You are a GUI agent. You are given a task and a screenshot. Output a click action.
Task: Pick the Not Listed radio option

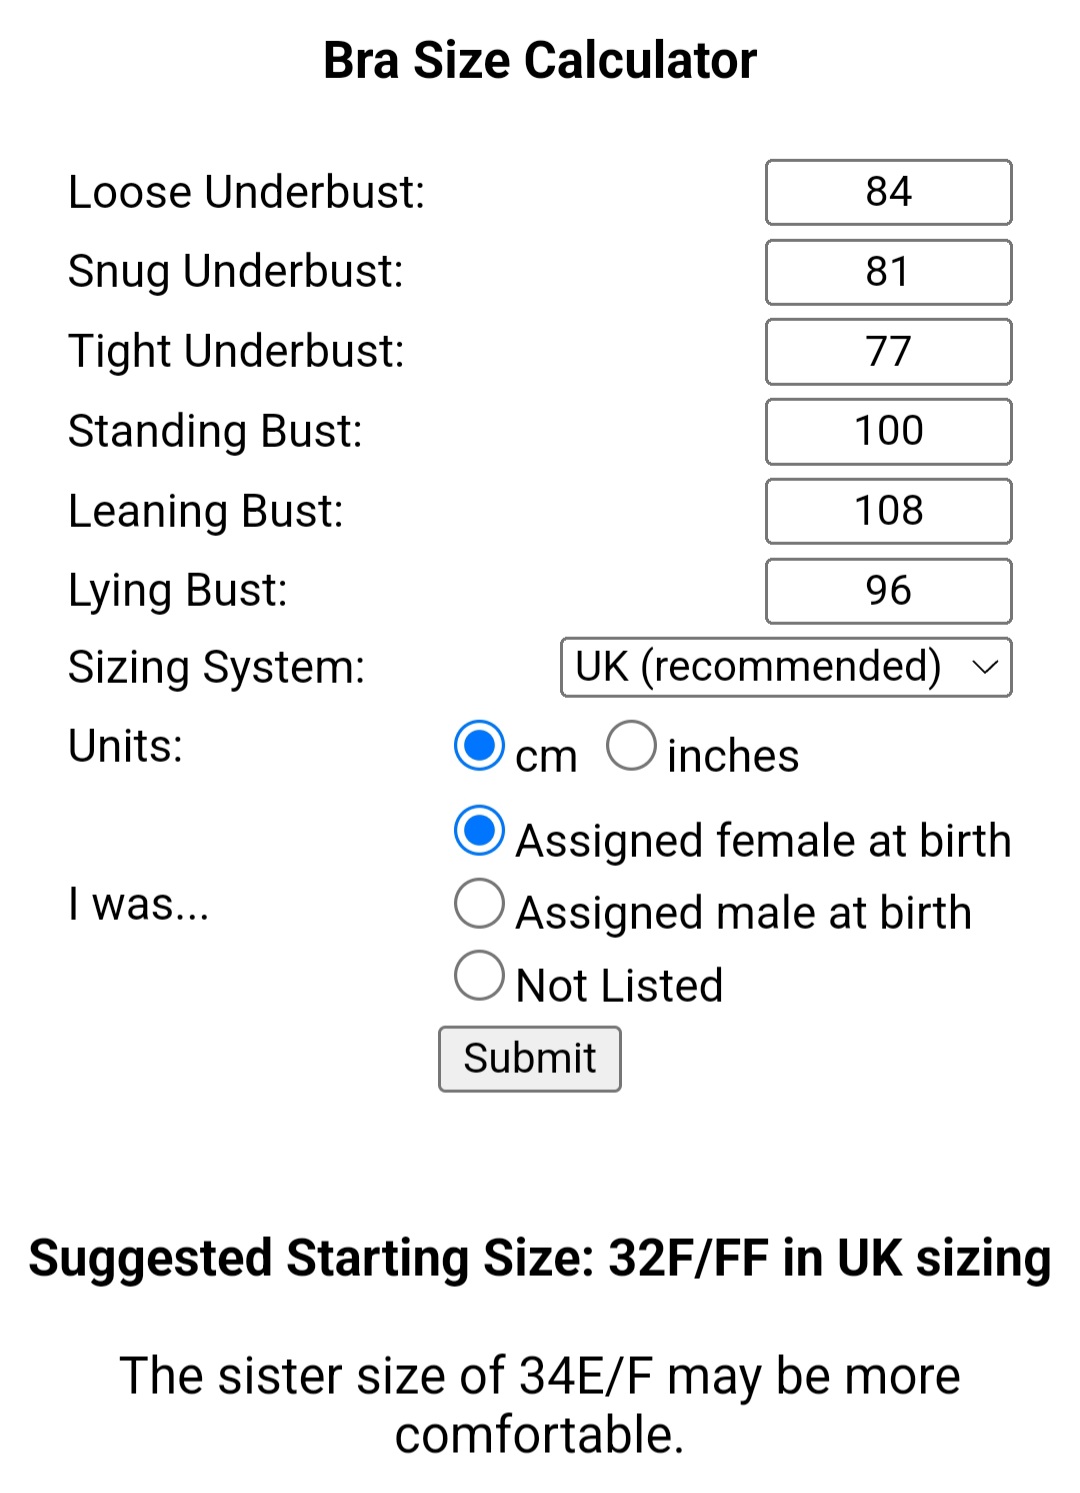[480, 975]
